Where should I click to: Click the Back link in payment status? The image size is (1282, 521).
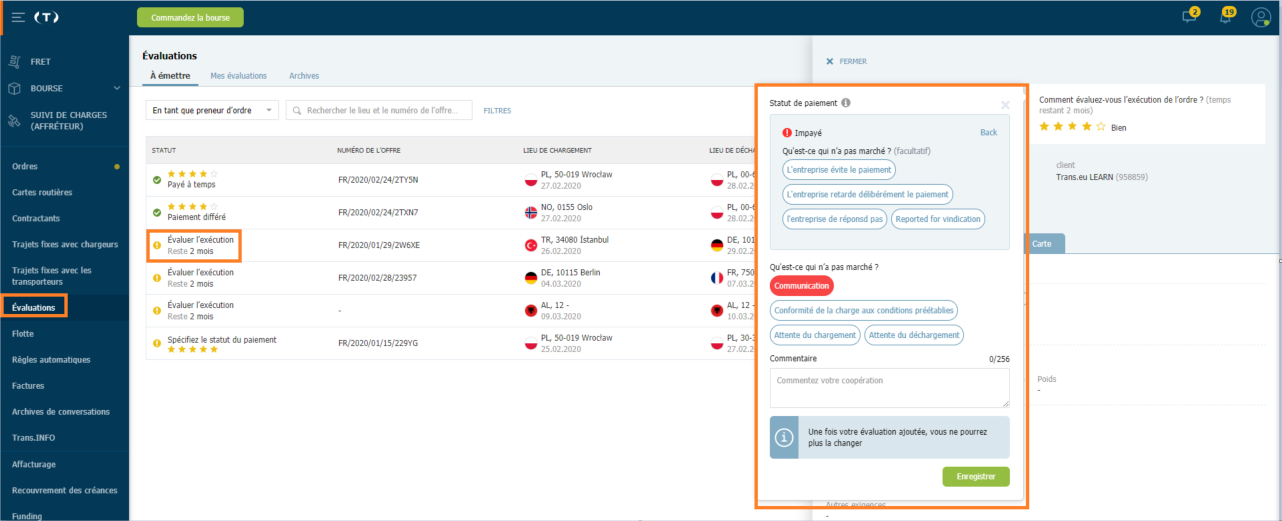tap(988, 132)
